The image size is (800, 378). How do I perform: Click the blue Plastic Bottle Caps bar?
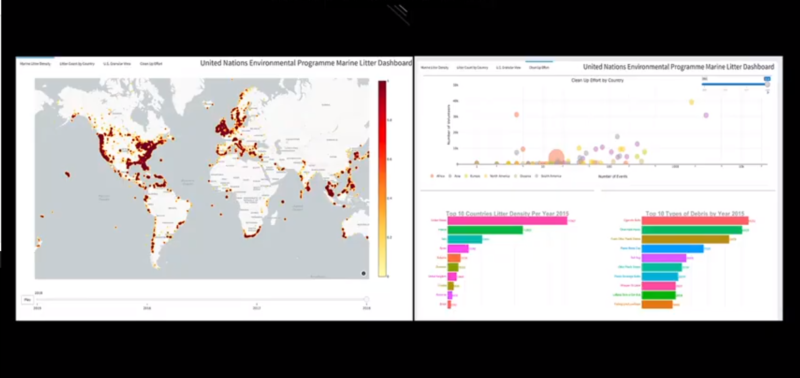[672, 248]
